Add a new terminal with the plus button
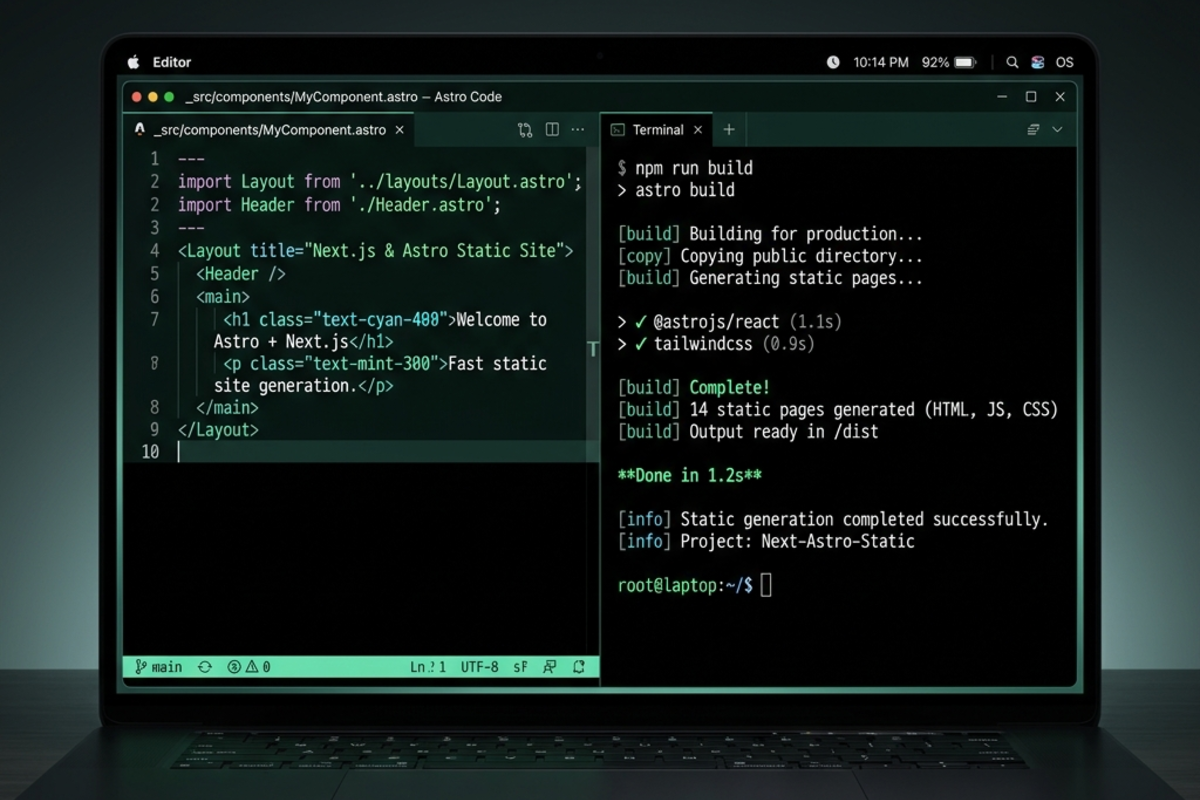The image size is (1200, 800). tap(729, 130)
